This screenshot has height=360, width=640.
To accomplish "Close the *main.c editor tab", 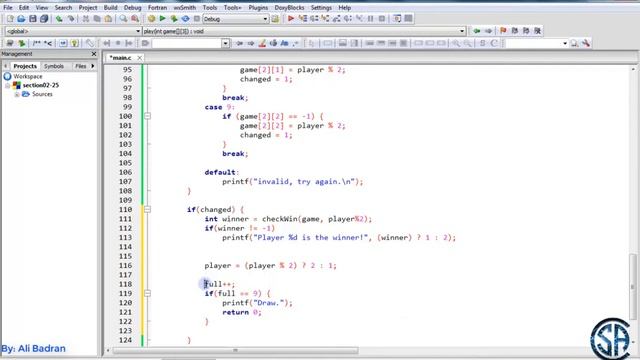I will pyautogui.click(x=140, y=58).
